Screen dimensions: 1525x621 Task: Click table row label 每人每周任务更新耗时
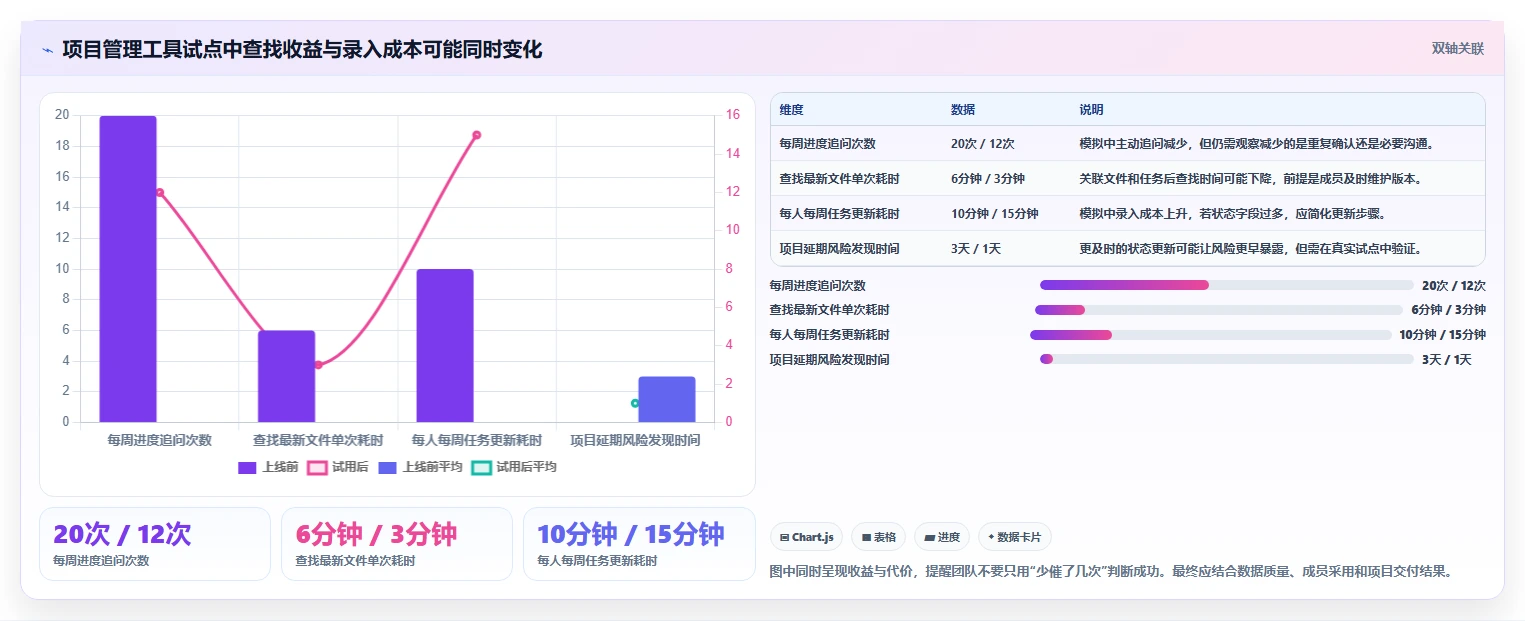pos(840,214)
